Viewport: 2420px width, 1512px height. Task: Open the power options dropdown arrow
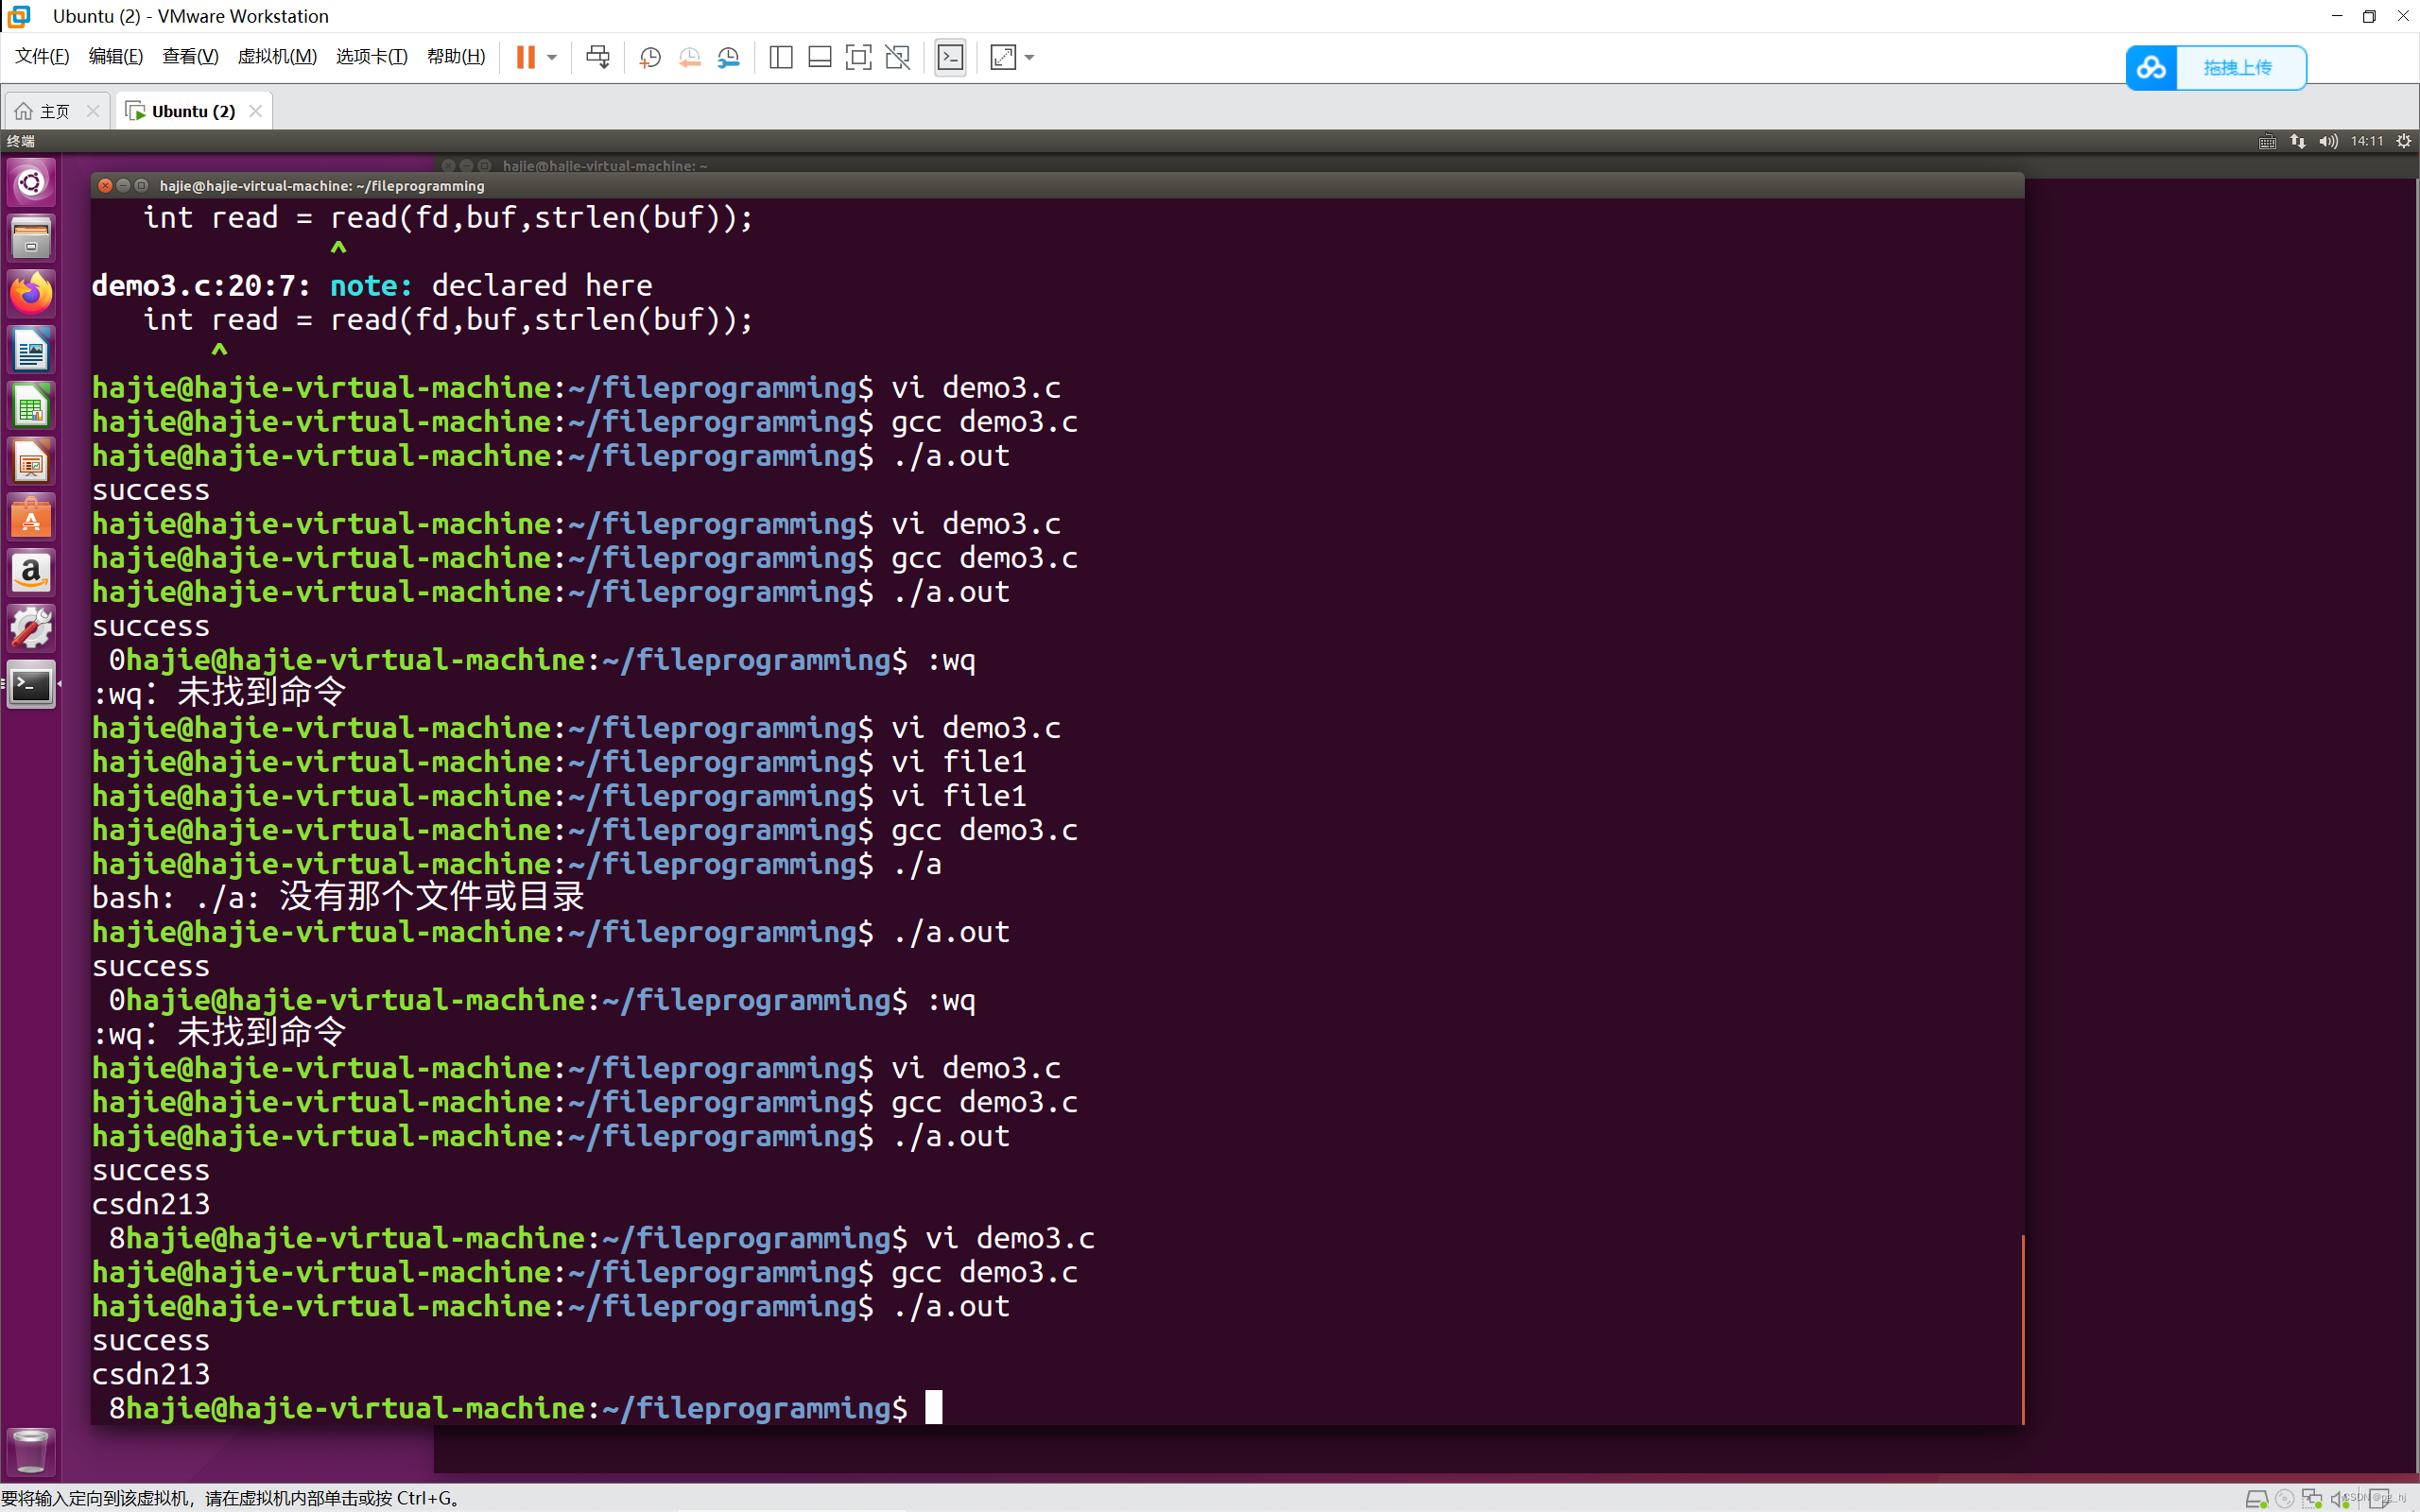[552, 57]
